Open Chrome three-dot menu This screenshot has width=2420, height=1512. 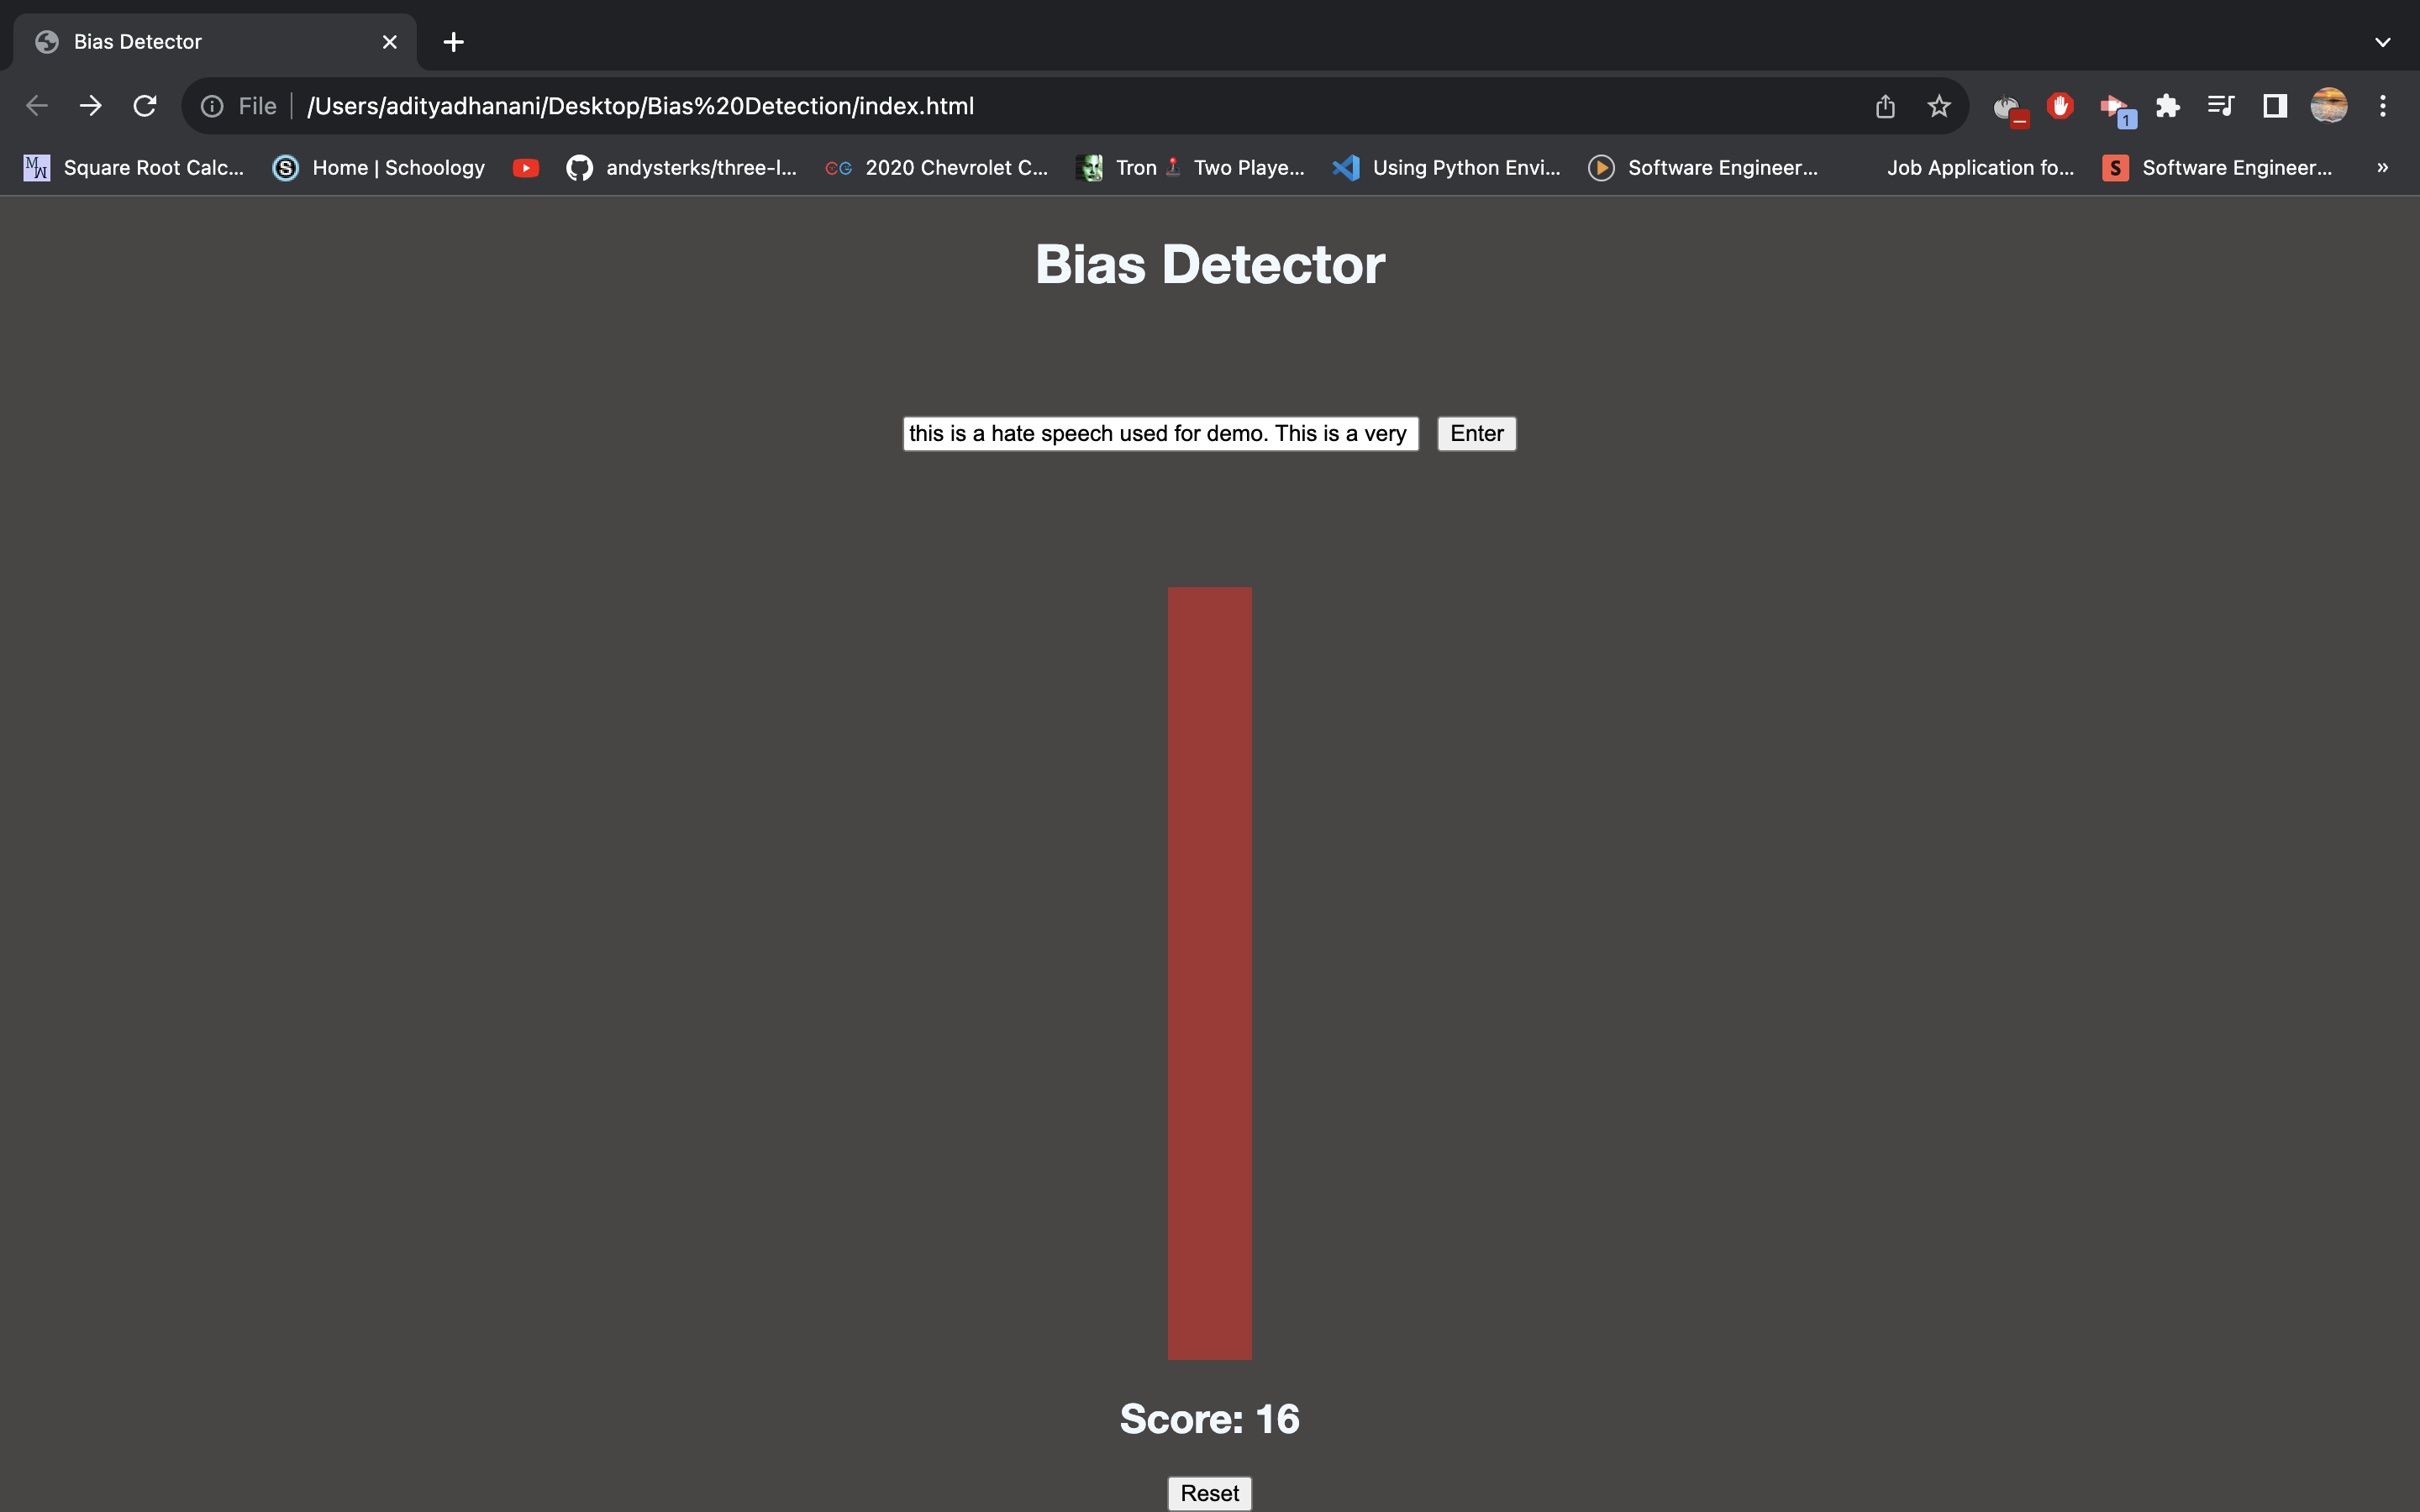coord(2383,106)
